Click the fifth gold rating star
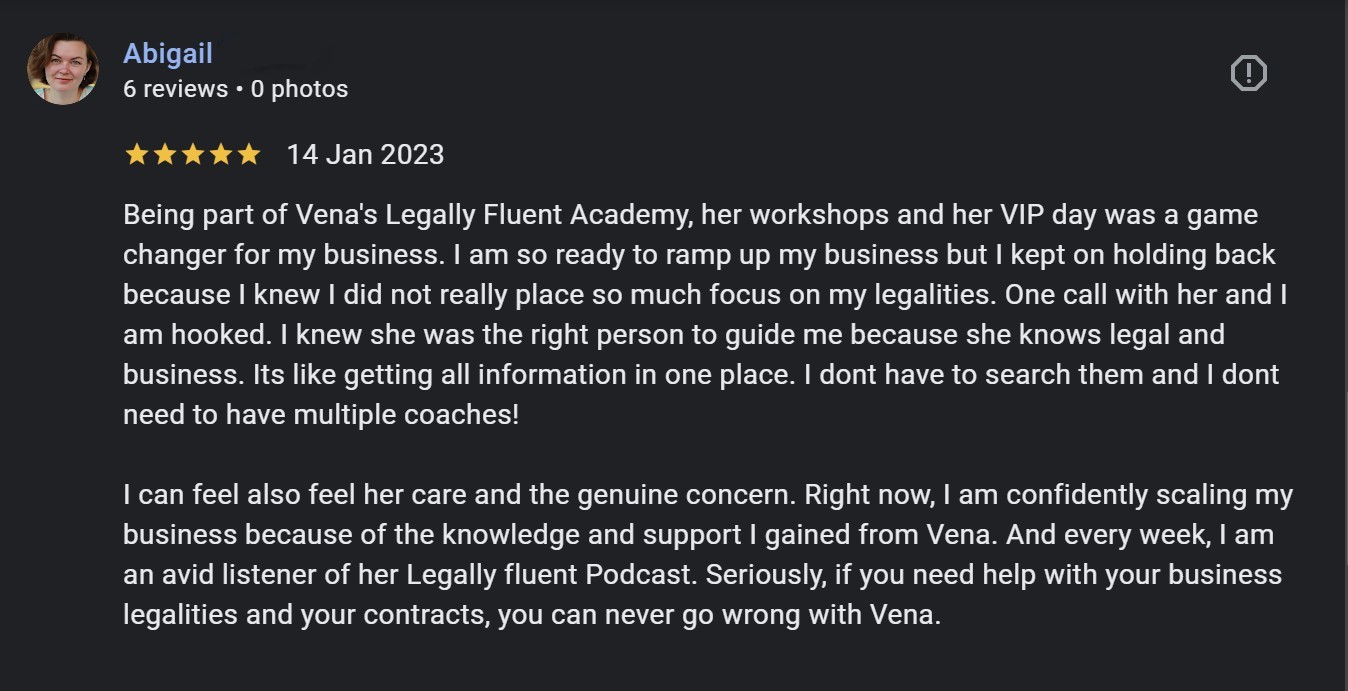The width and height of the screenshot is (1348, 691). coord(248,155)
